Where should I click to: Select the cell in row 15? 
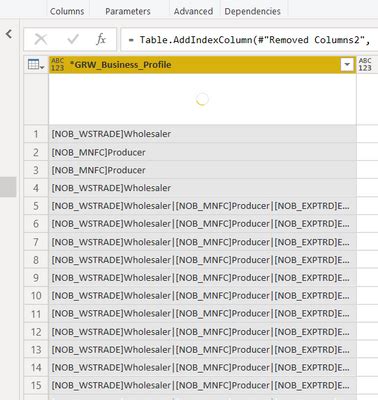tap(202, 386)
